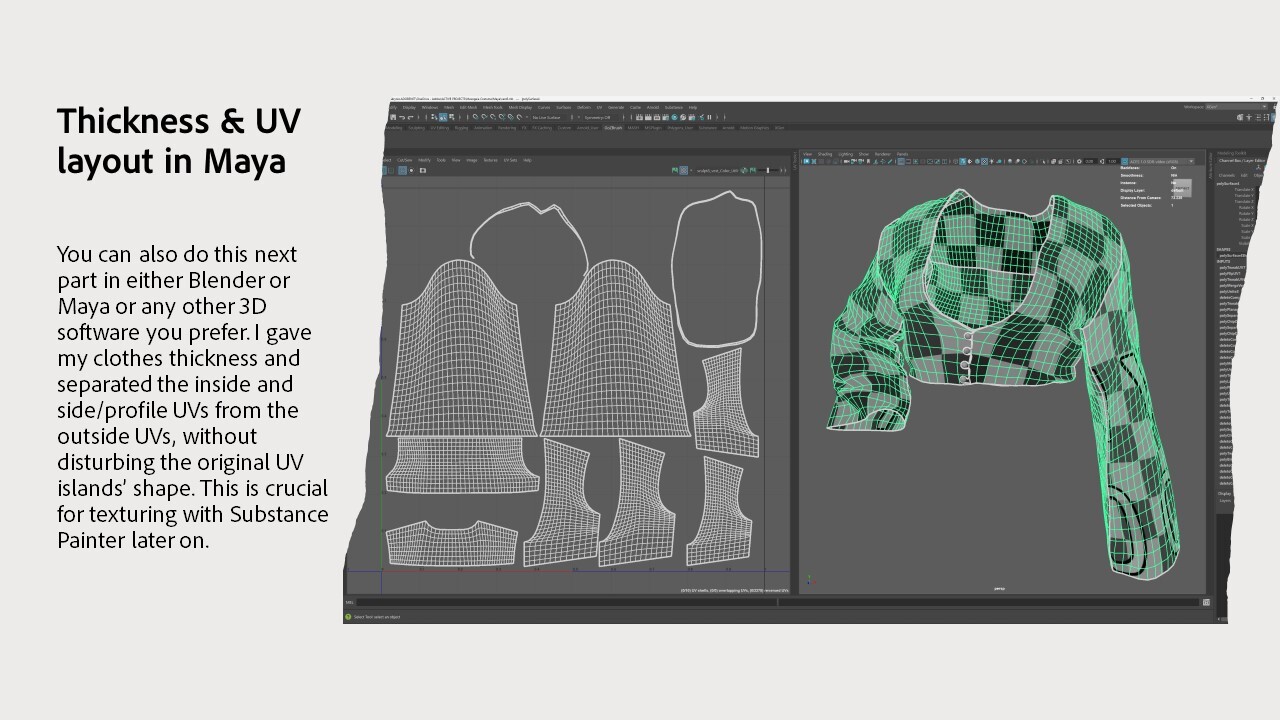1280x720 pixels.
Task: Click viewport Gamma icon
Action: (1102, 162)
